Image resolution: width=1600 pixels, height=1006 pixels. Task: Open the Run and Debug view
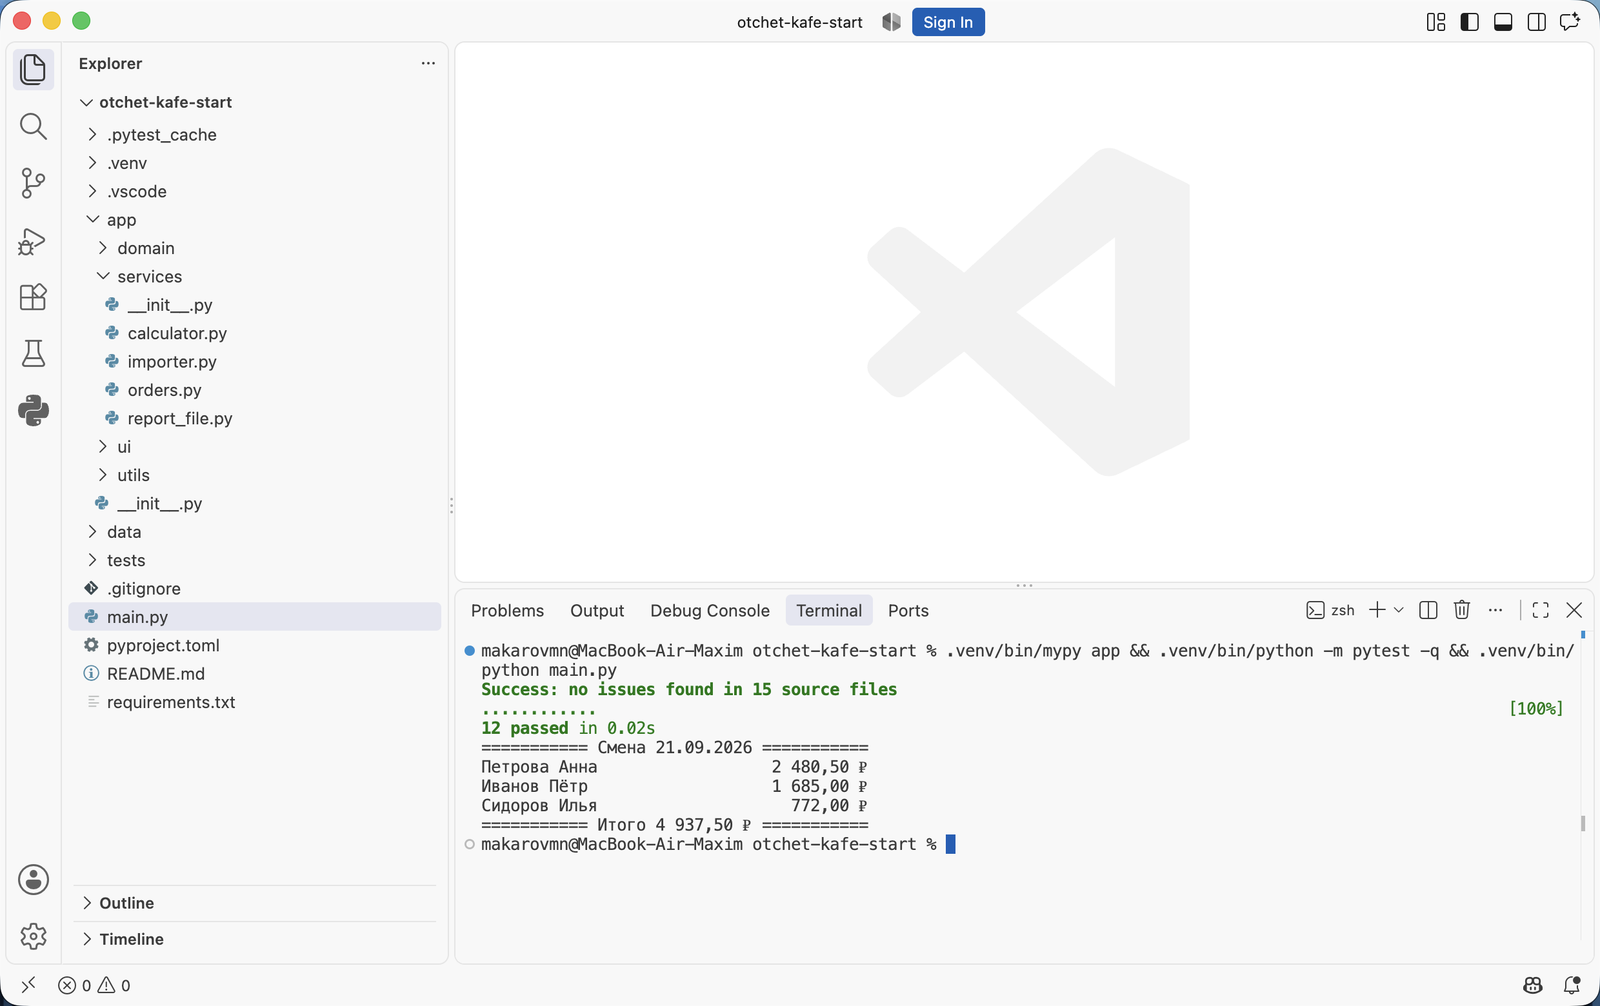click(x=33, y=240)
